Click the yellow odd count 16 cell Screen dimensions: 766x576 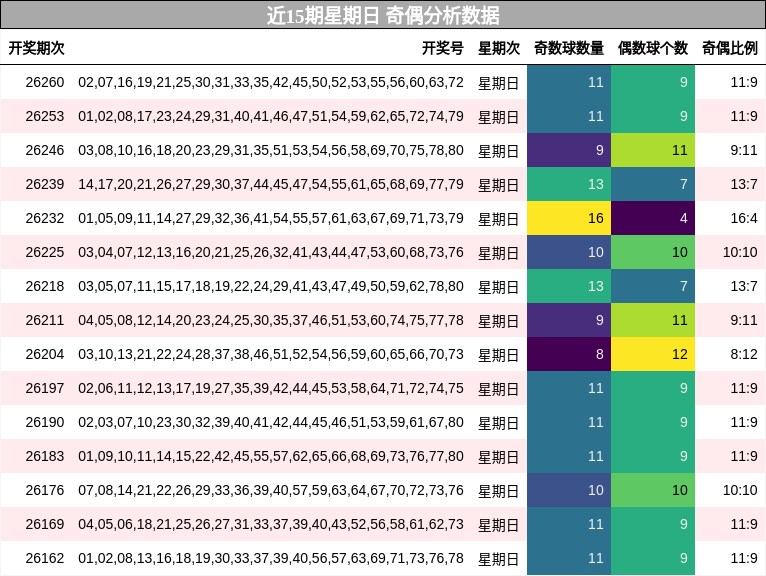tap(569, 218)
